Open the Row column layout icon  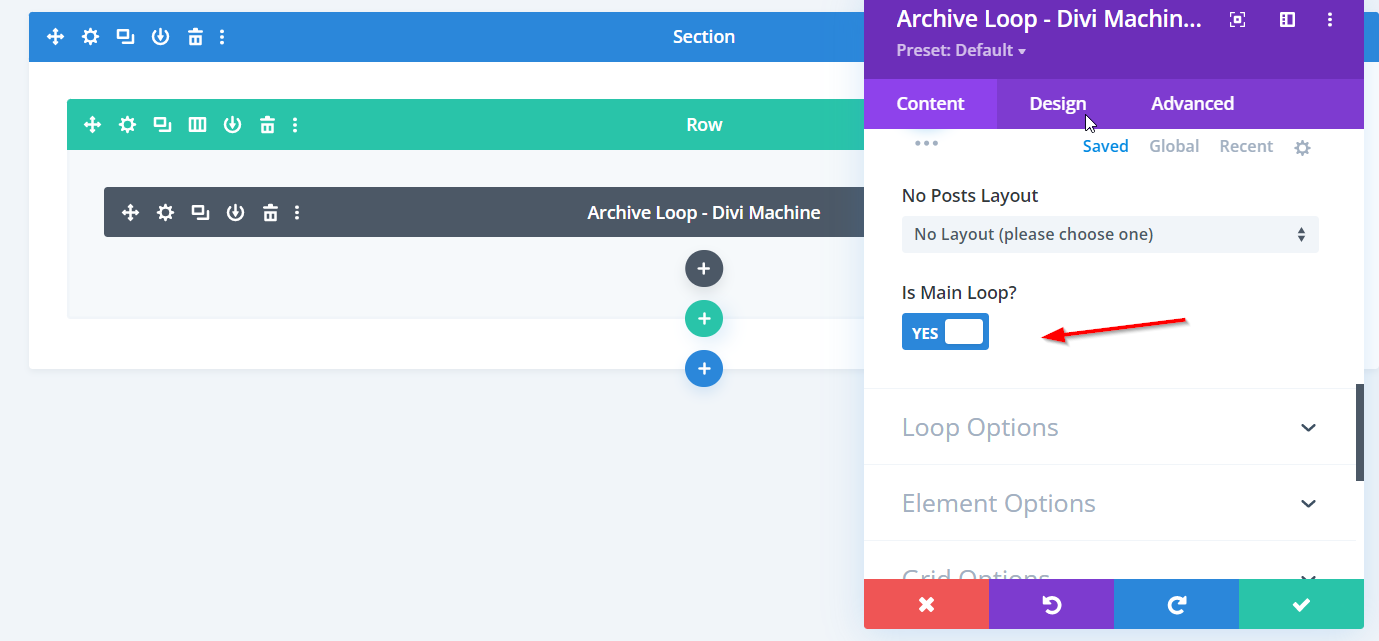click(197, 125)
